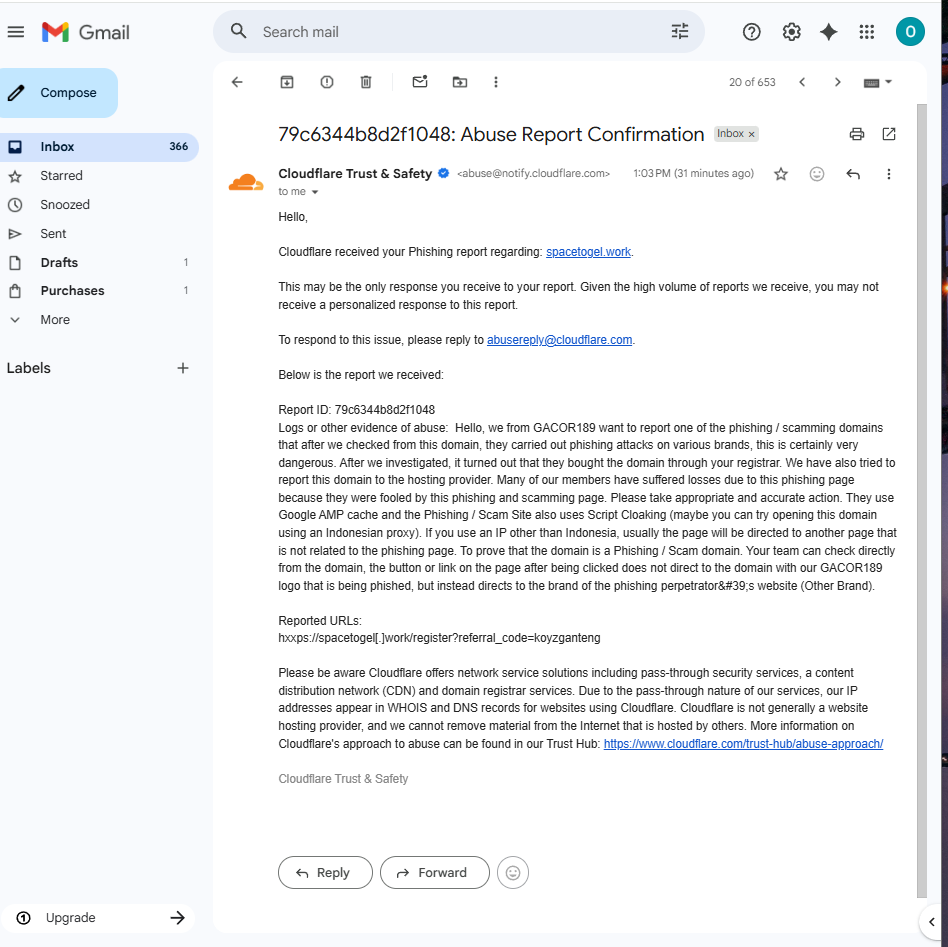Add emoji reaction in message header
This screenshot has width=948, height=947.
(x=817, y=175)
